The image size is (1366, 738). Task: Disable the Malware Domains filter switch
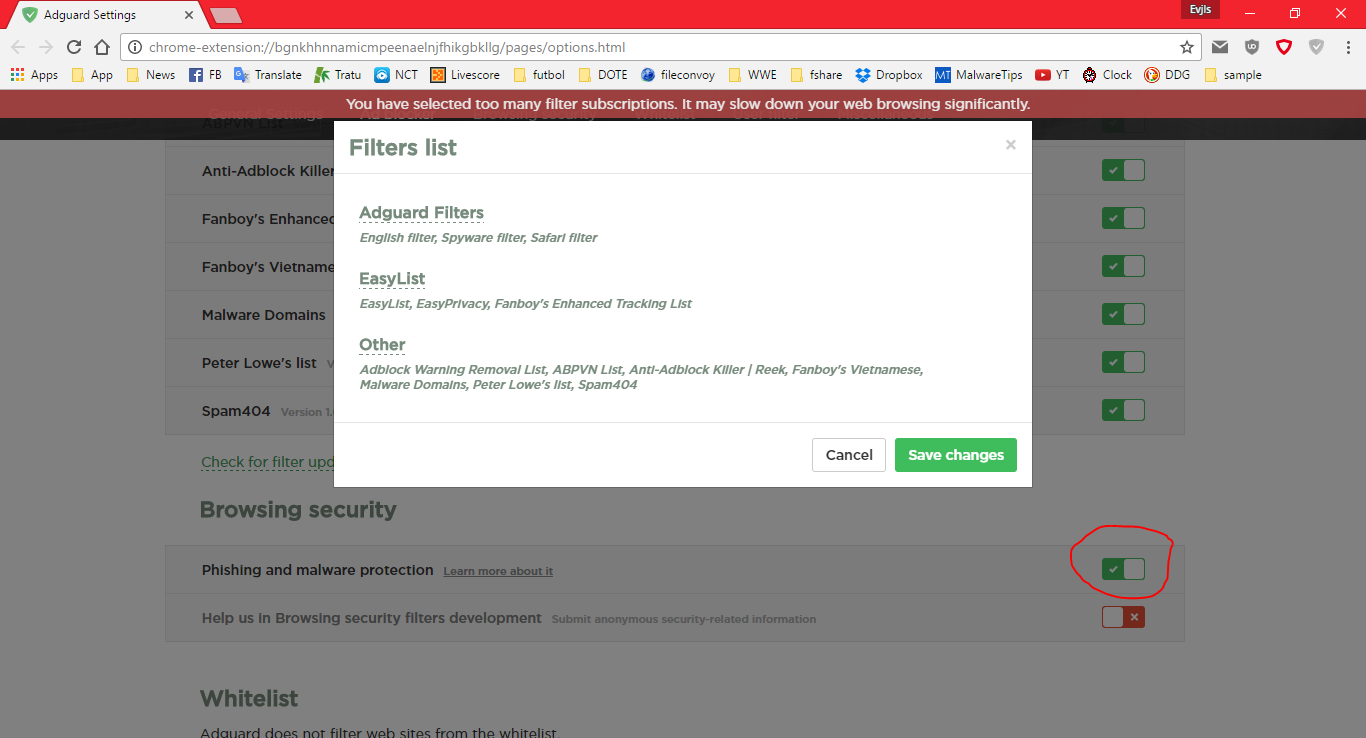pyautogui.click(x=1123, y=314)
